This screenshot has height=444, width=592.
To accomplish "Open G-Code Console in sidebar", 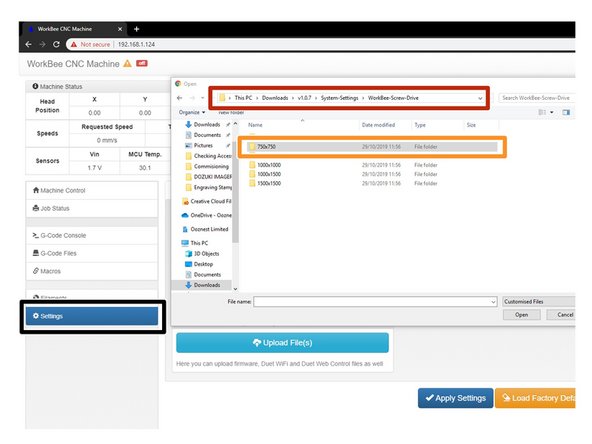I will (92, 235).
